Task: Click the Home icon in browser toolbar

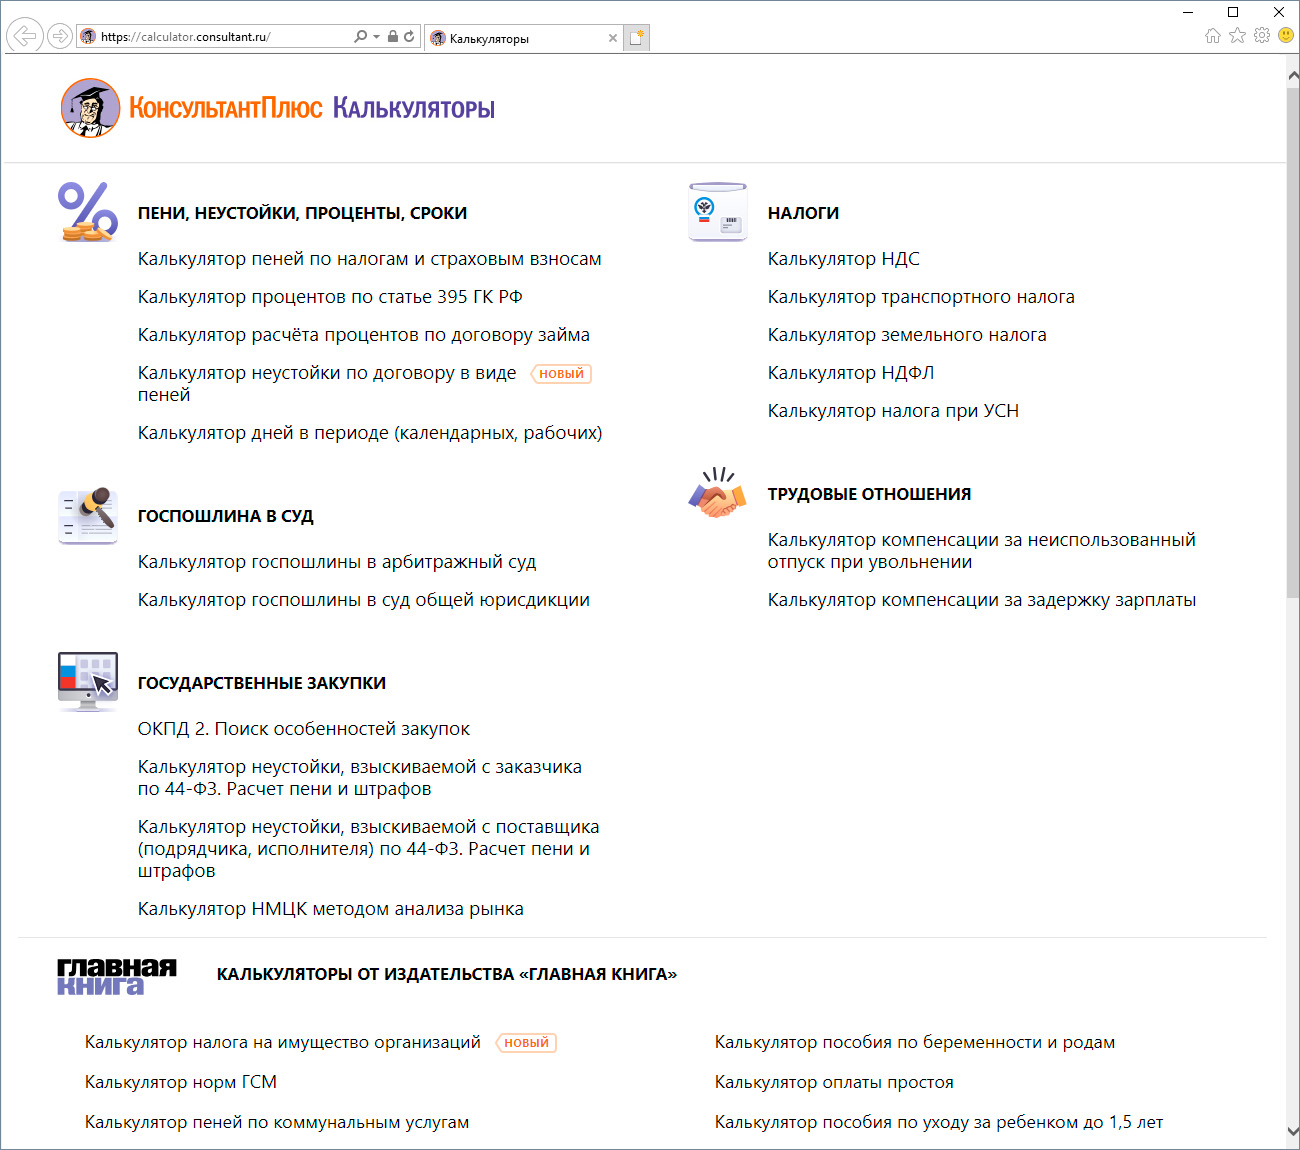Action: 1213,36
